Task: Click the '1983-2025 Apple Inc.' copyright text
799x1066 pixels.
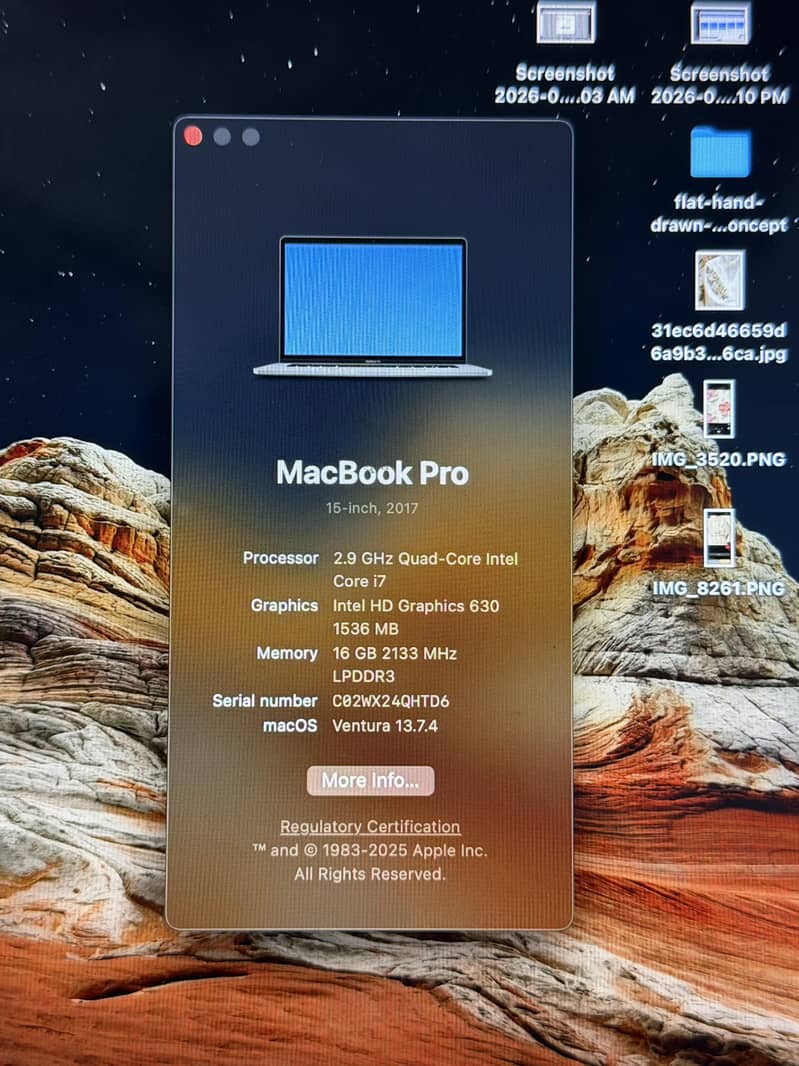Action: (405, 850)
